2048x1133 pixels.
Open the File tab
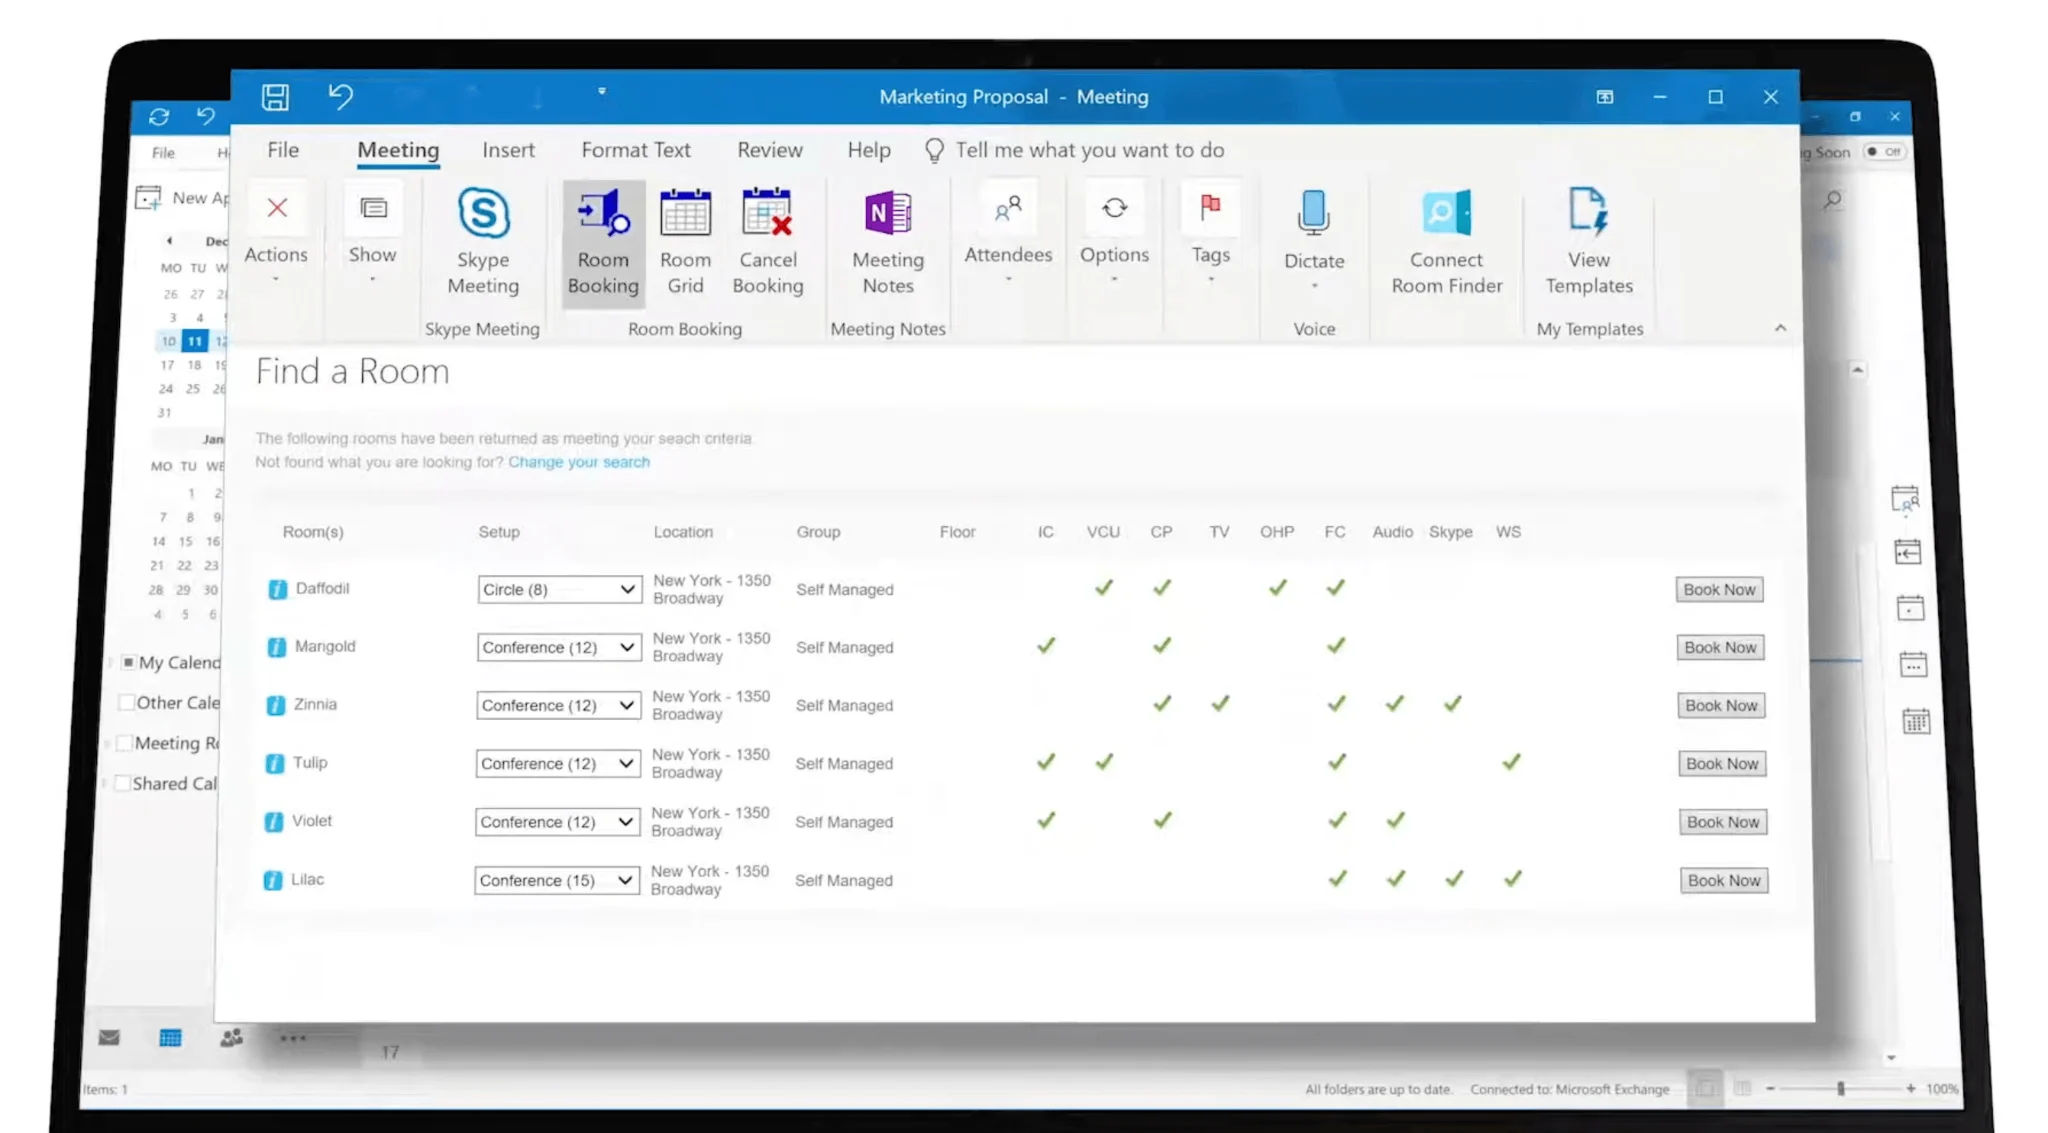click(x=283, y=150)
